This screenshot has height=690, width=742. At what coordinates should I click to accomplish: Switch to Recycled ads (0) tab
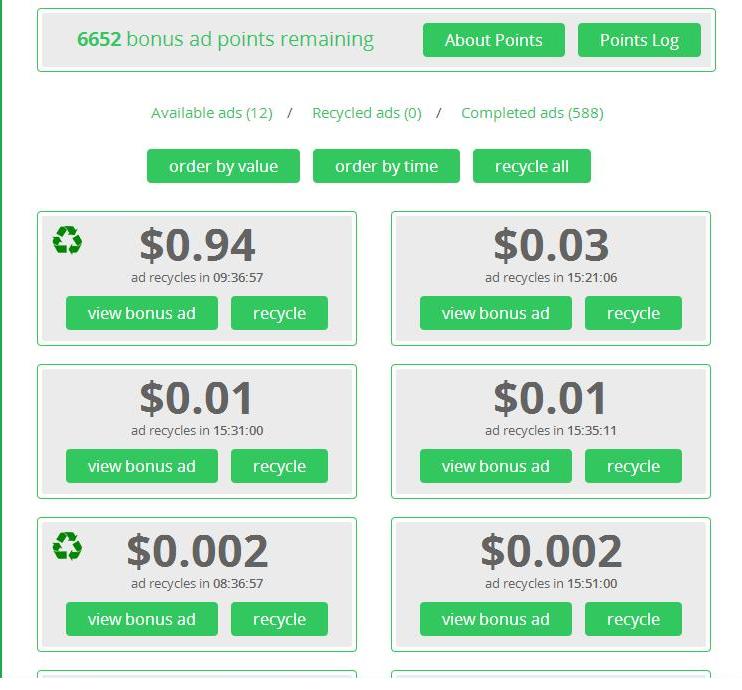[366, 113]
